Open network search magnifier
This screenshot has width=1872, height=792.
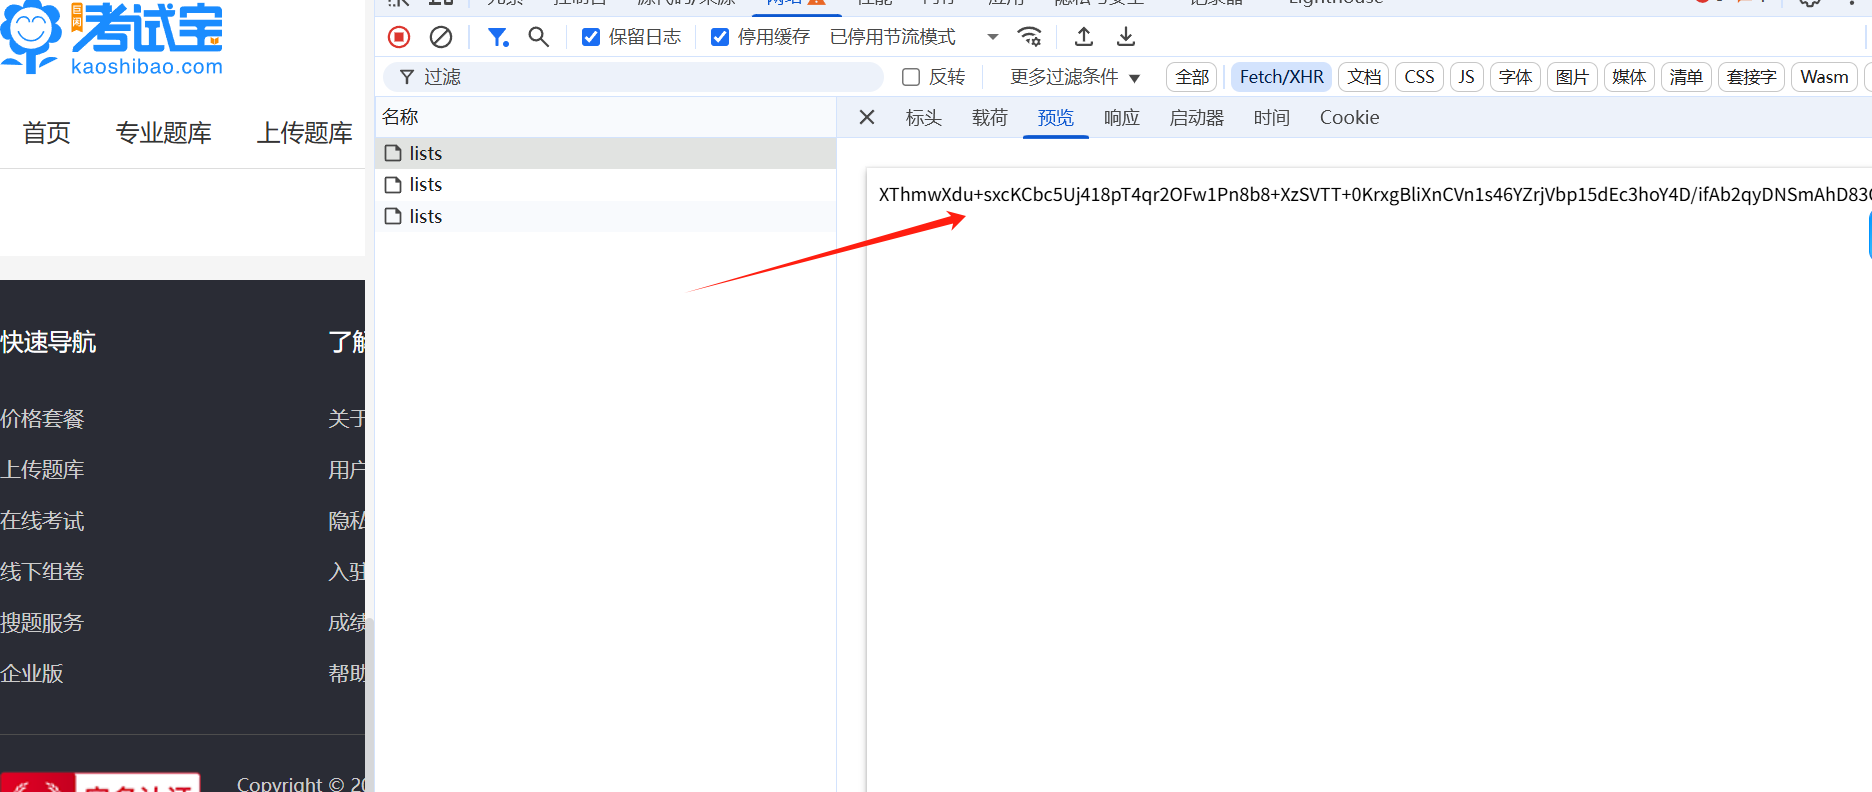[539, 37]
